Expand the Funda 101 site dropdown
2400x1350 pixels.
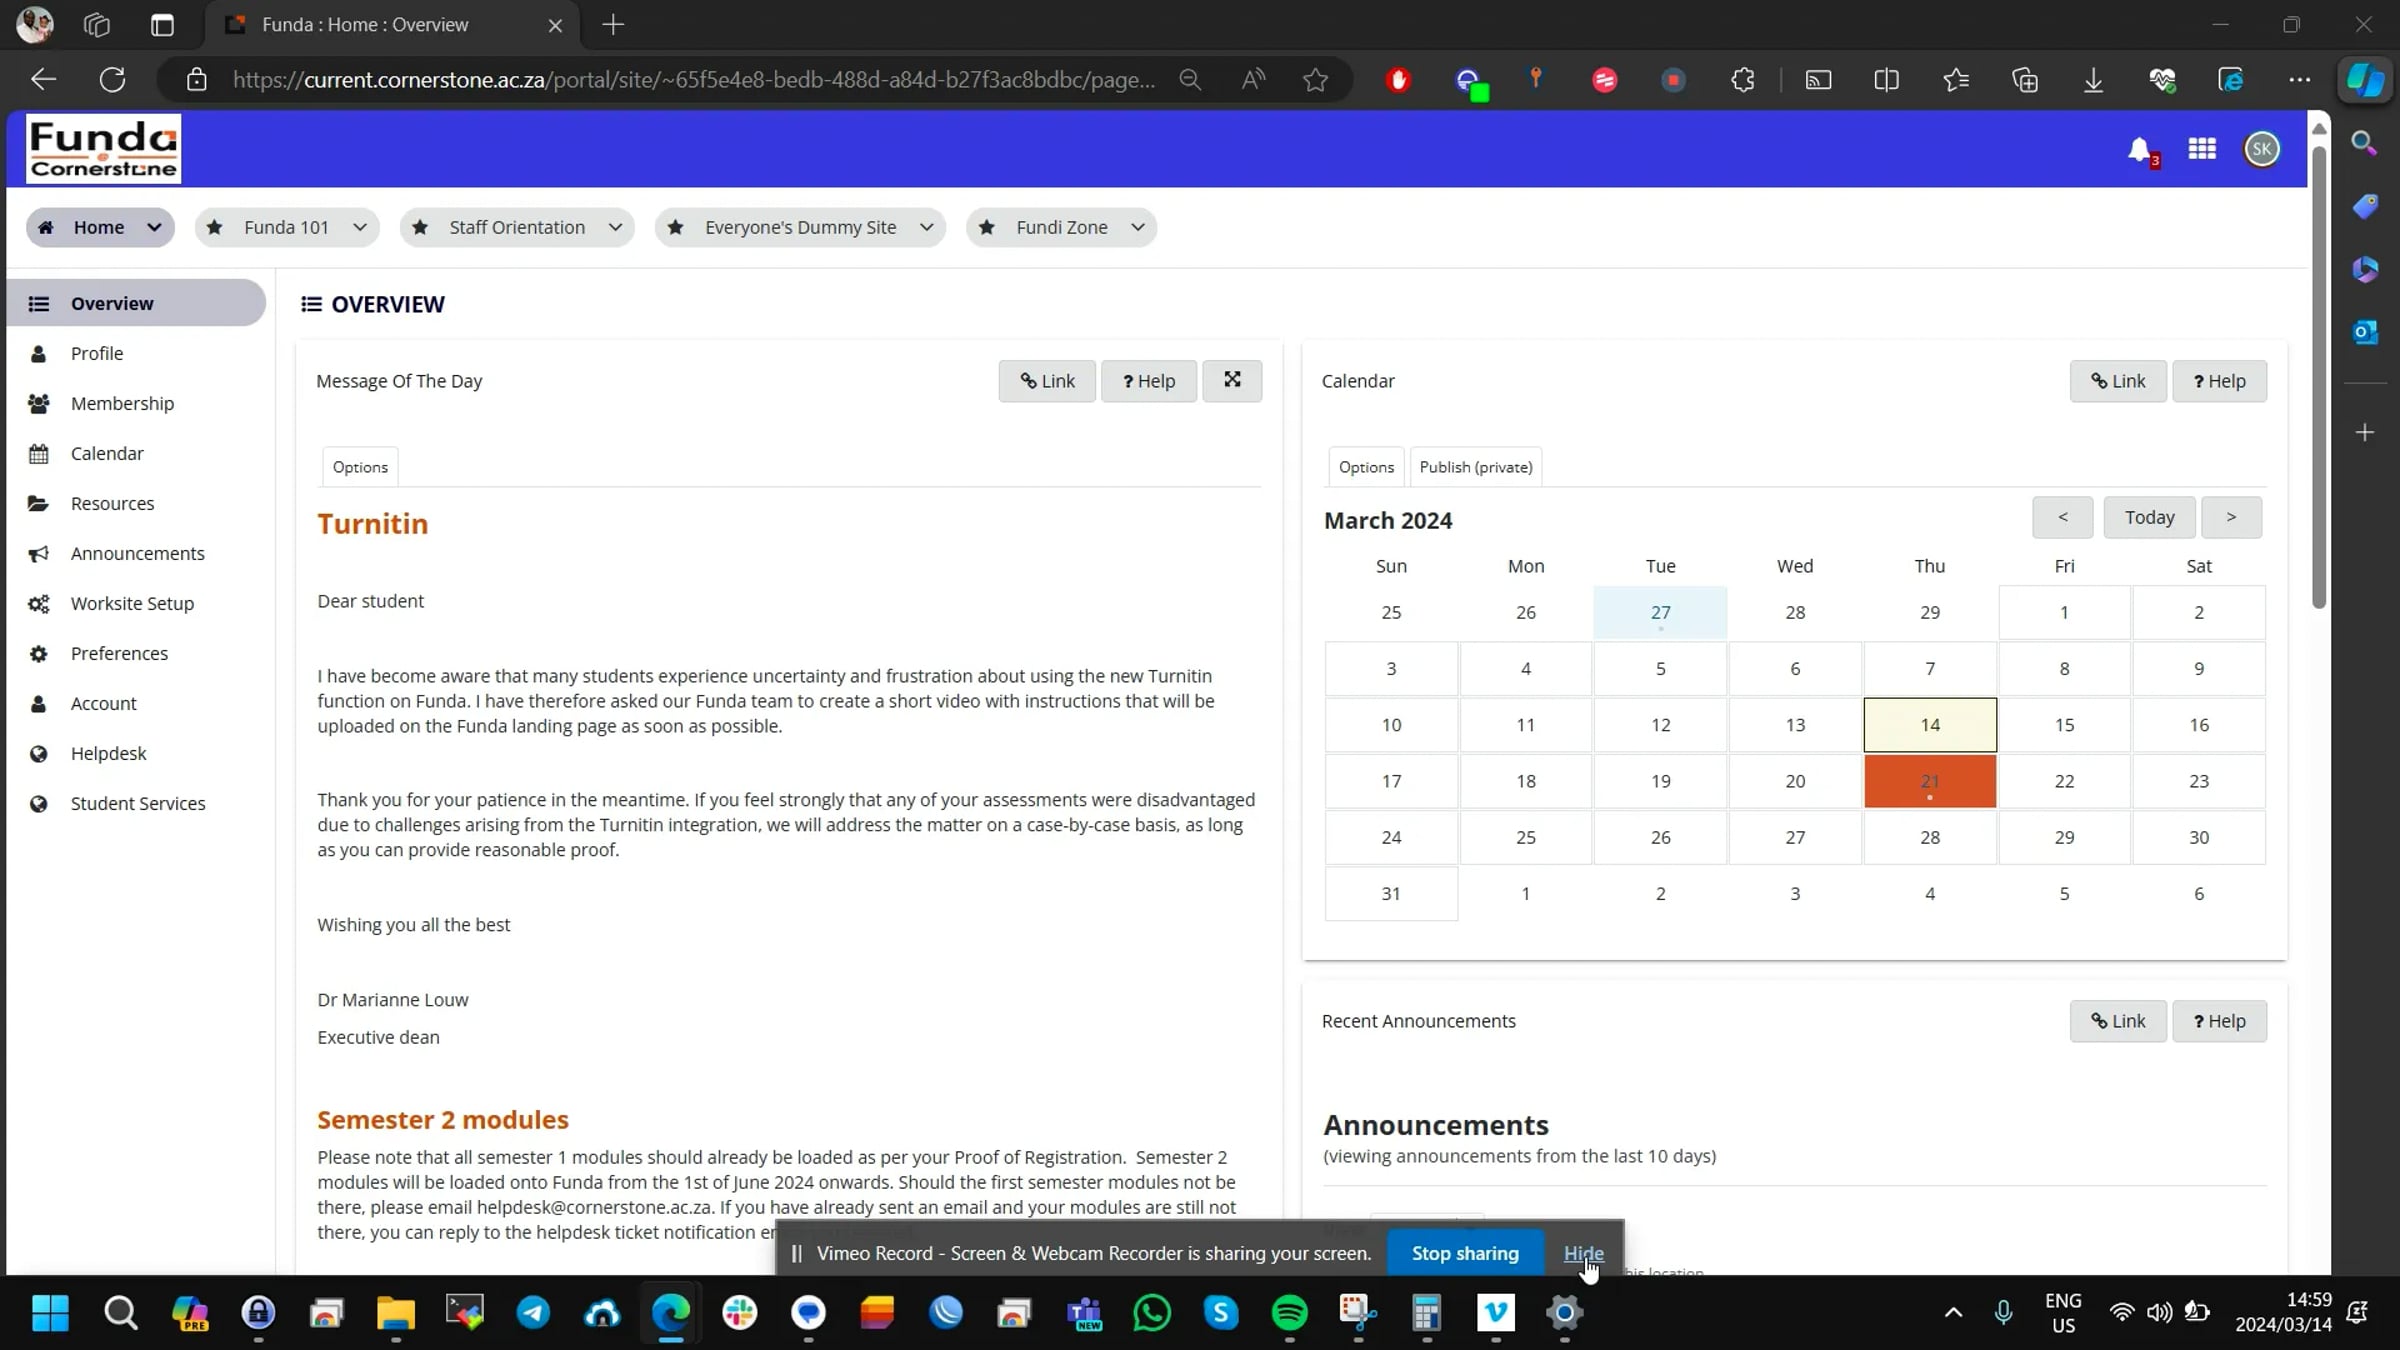coord(360,227)
